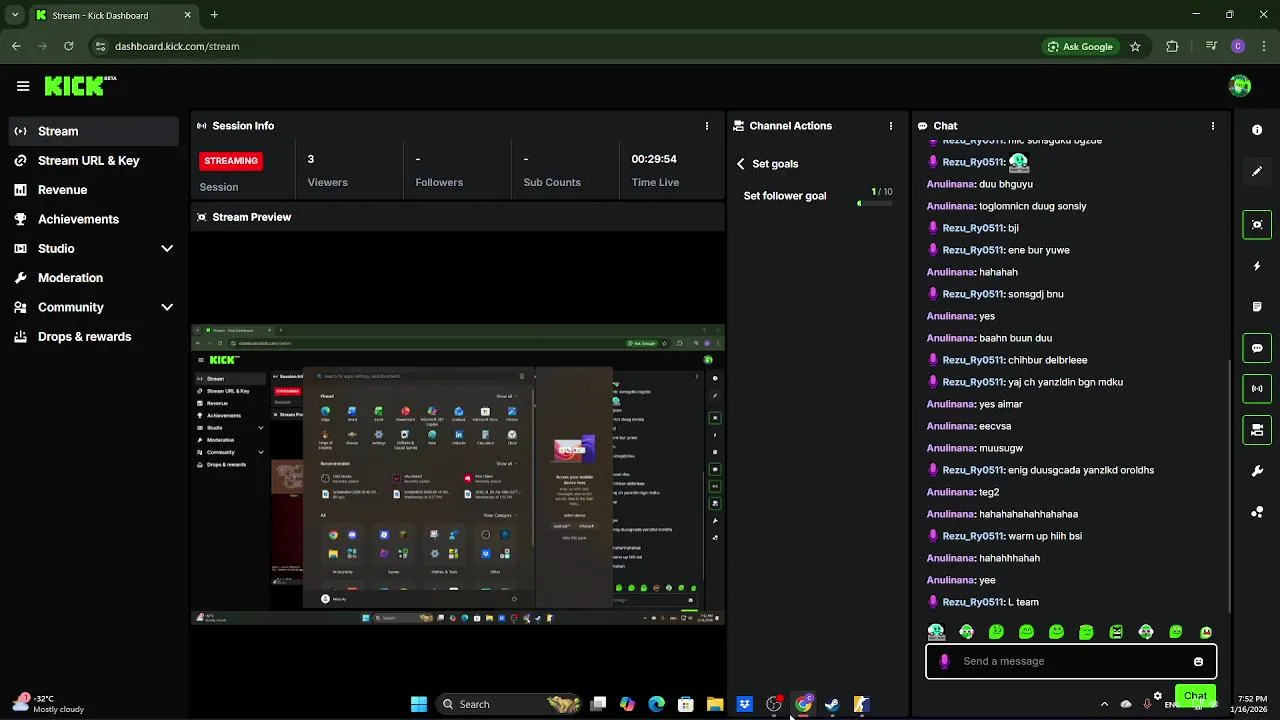Open Channel Actions three-dot options
1280x720 pixels.
(891, 126)
